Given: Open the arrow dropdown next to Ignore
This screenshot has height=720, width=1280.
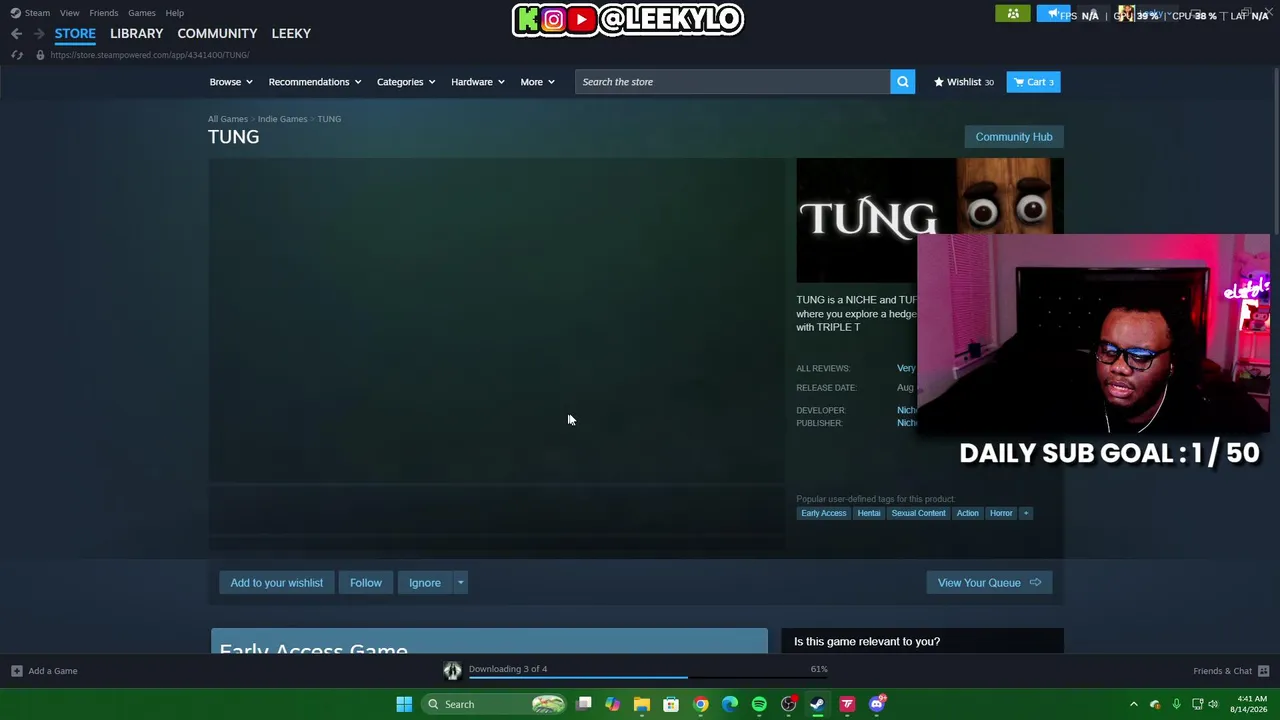Looking at the screenshot, I should pyautogui.click(x=461, y=583).
